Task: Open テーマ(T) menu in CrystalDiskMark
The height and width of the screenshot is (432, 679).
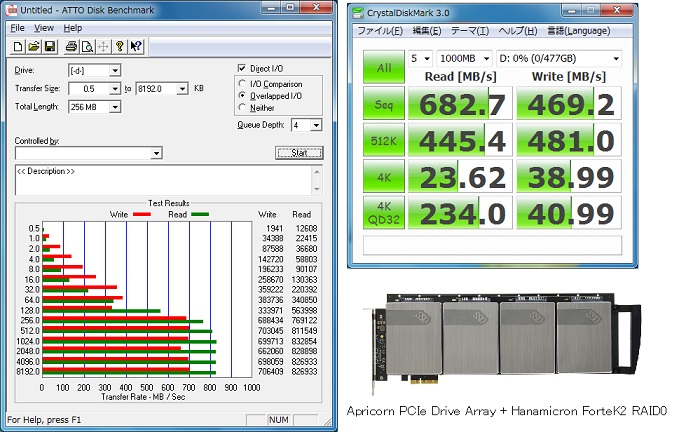Action: 470,31
